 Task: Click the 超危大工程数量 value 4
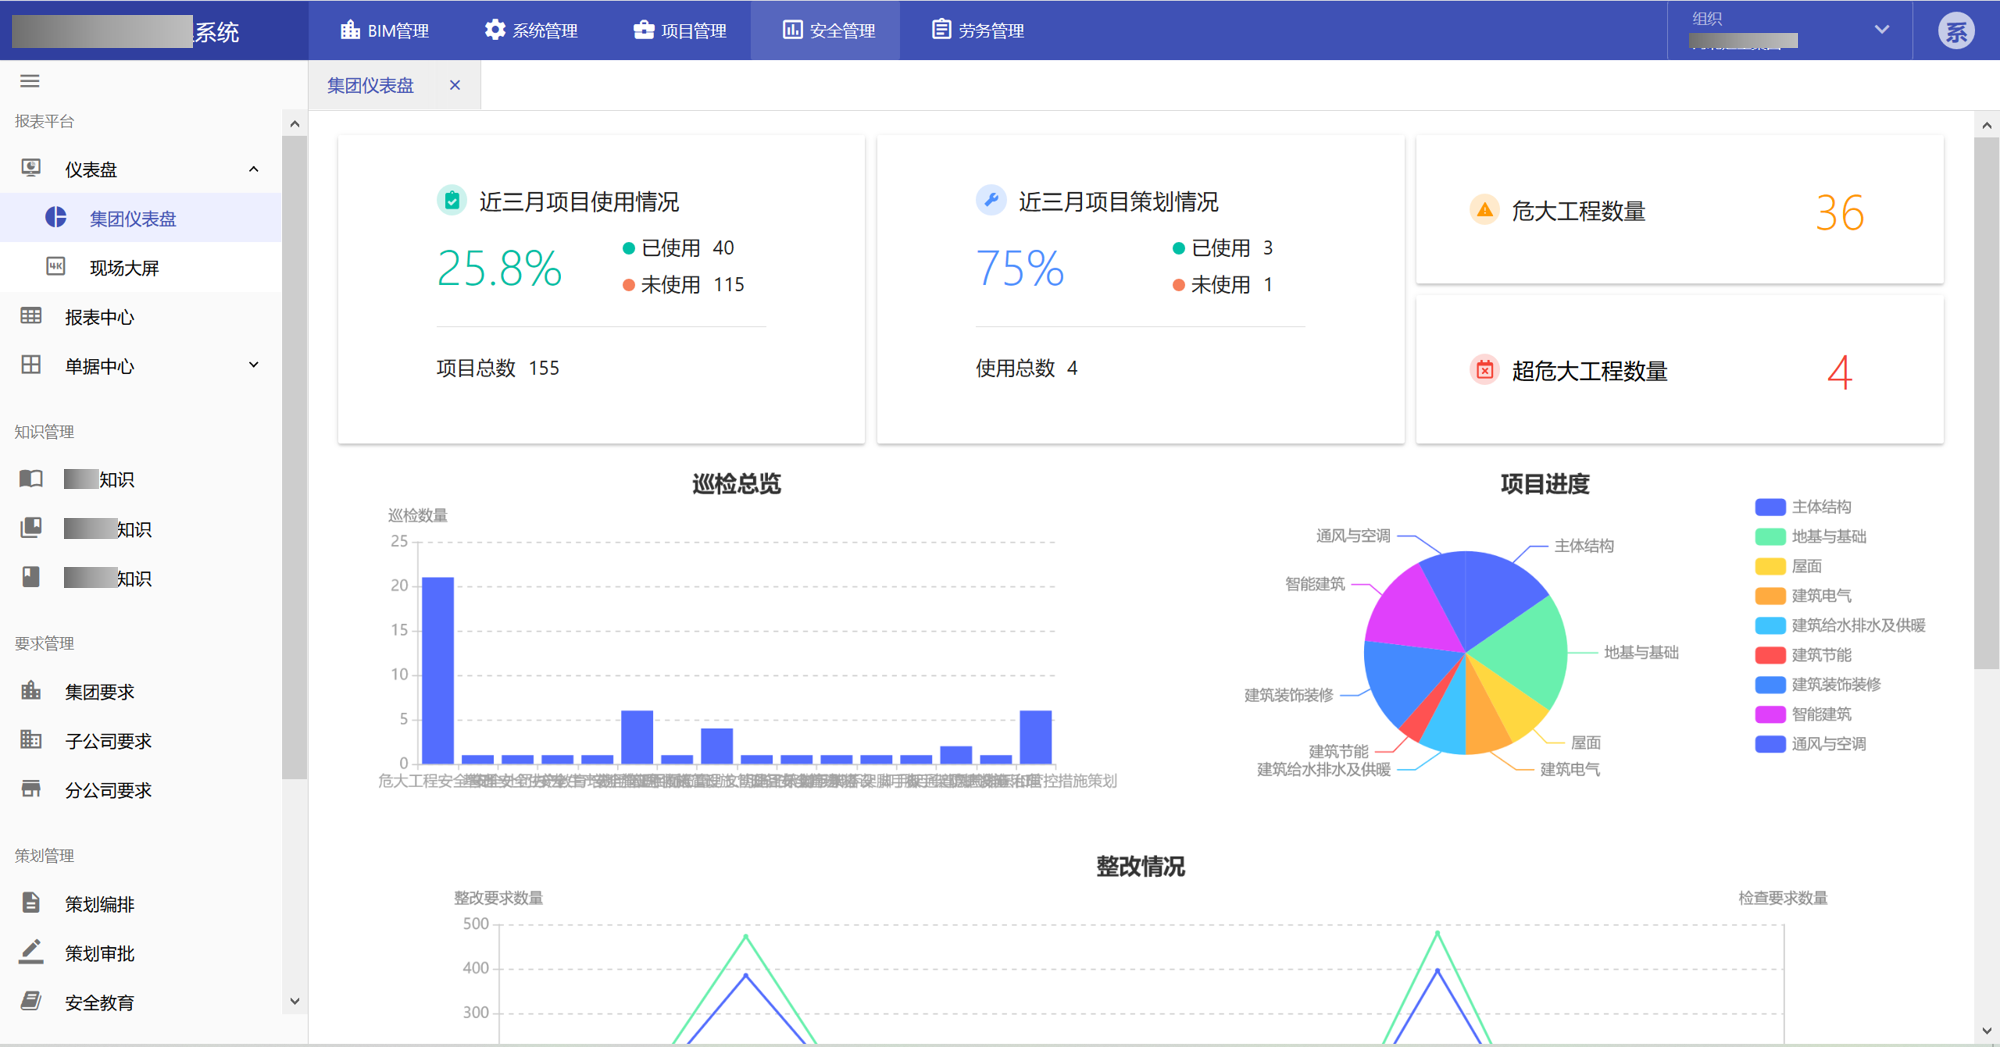[x=1840, y=373]
